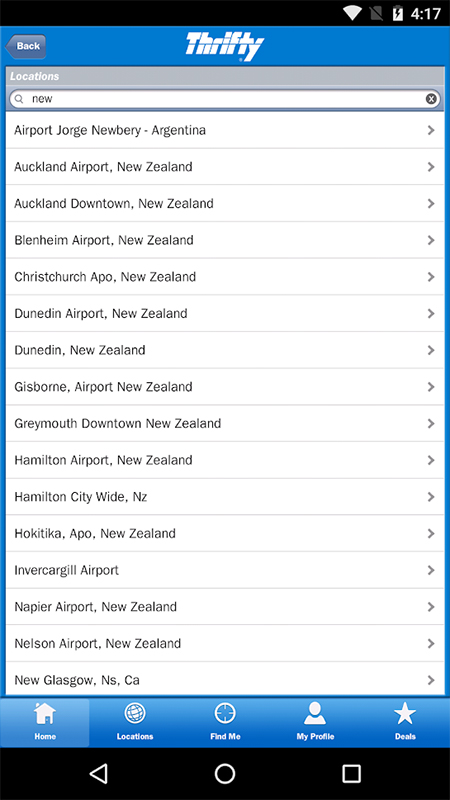Open the Android recent apps square
This screenshot has width=450, height=800.
(352, 773)
